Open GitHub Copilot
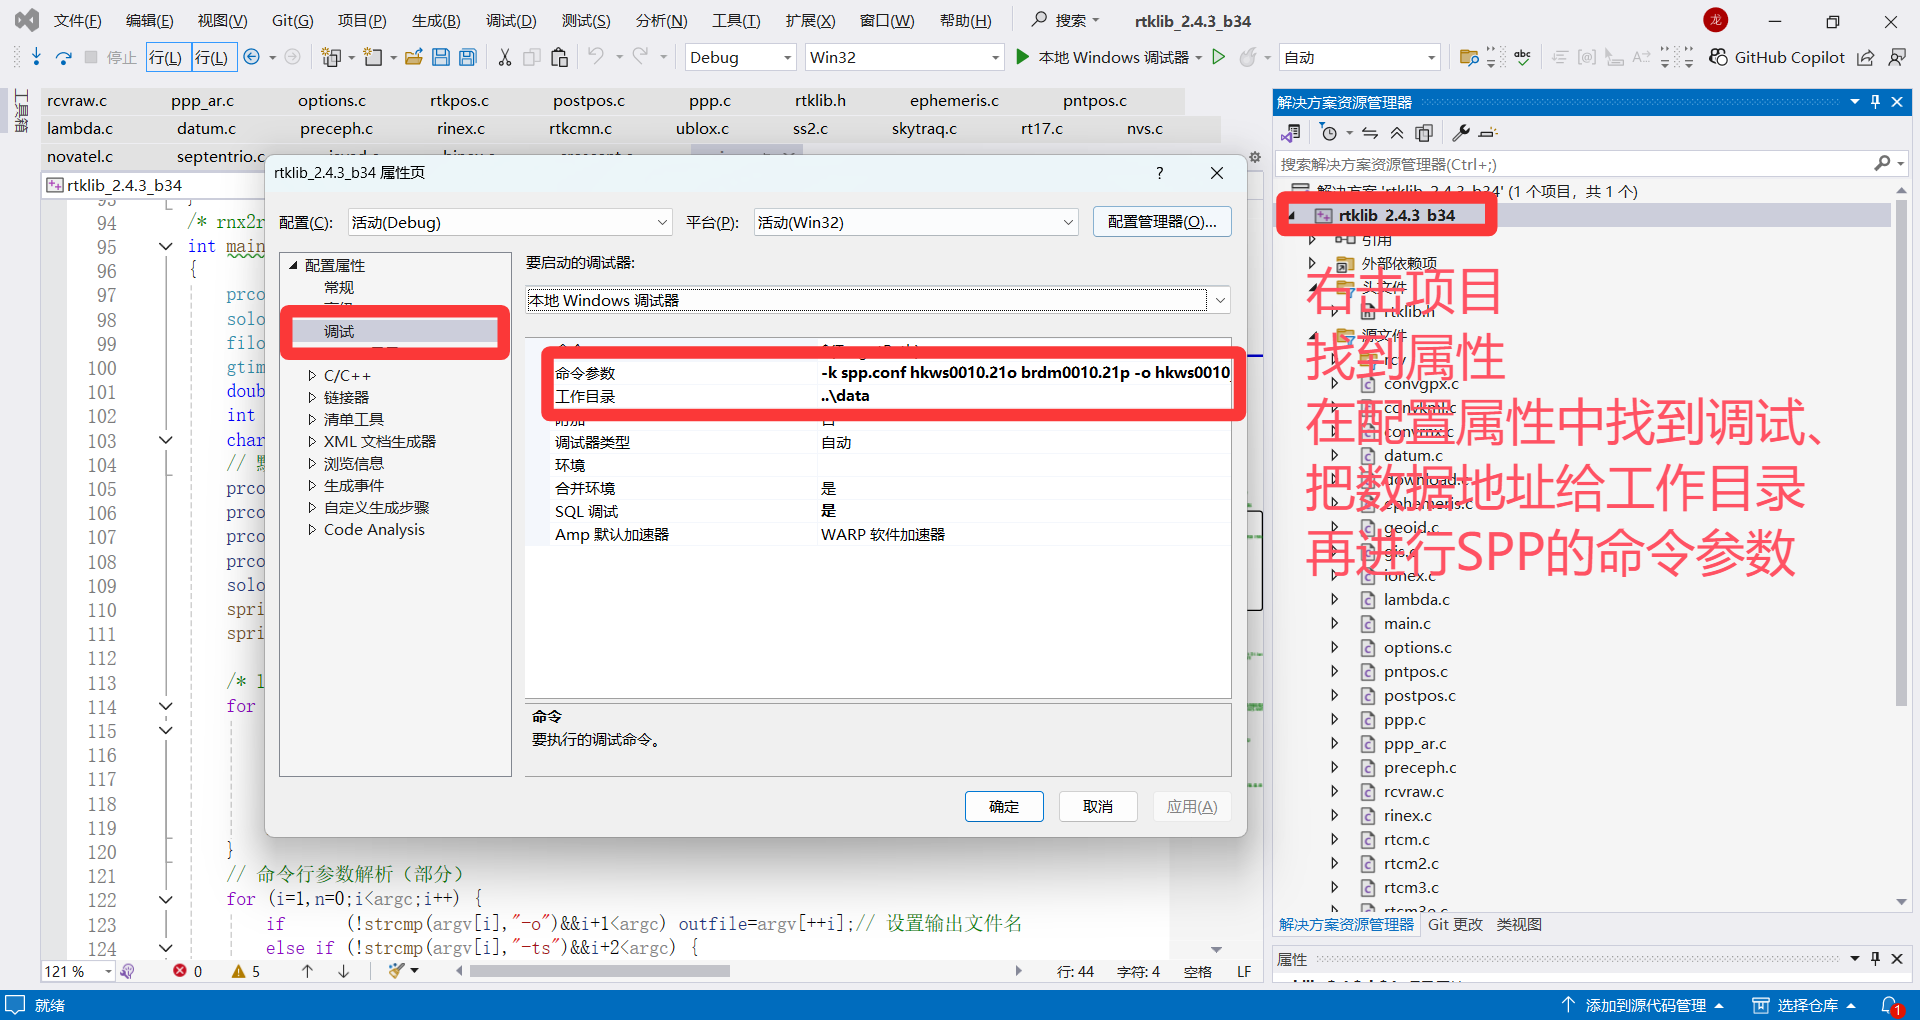The width and height of the screenshot is (1920, 1020). pos(1777,57)
